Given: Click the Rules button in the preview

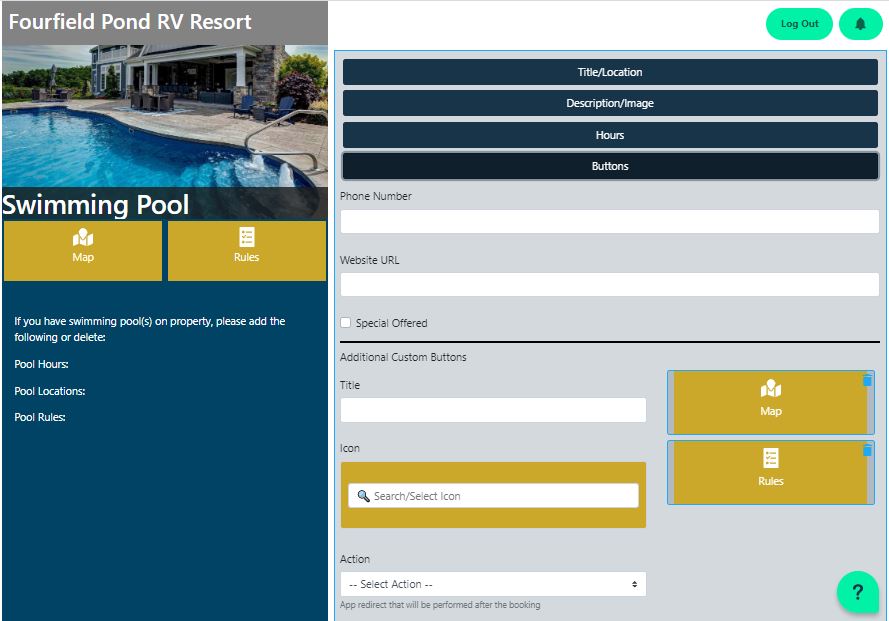Looking at the screenshot, I should point(247,251).
